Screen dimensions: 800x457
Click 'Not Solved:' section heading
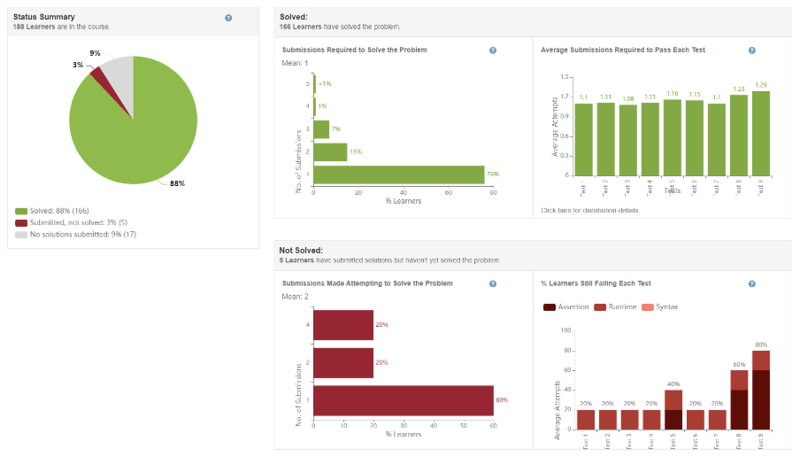(x=301, y=250)
